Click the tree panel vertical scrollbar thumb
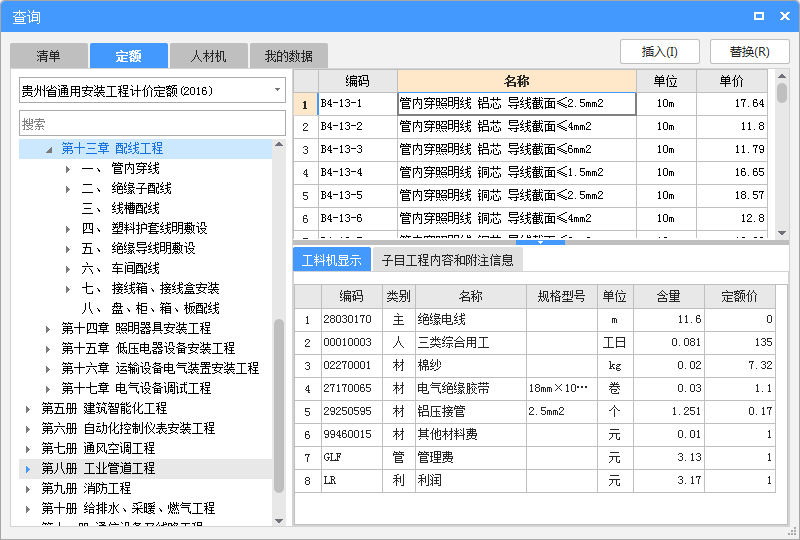The height and width of the screenshot is (540, 800). pos(279,406)
